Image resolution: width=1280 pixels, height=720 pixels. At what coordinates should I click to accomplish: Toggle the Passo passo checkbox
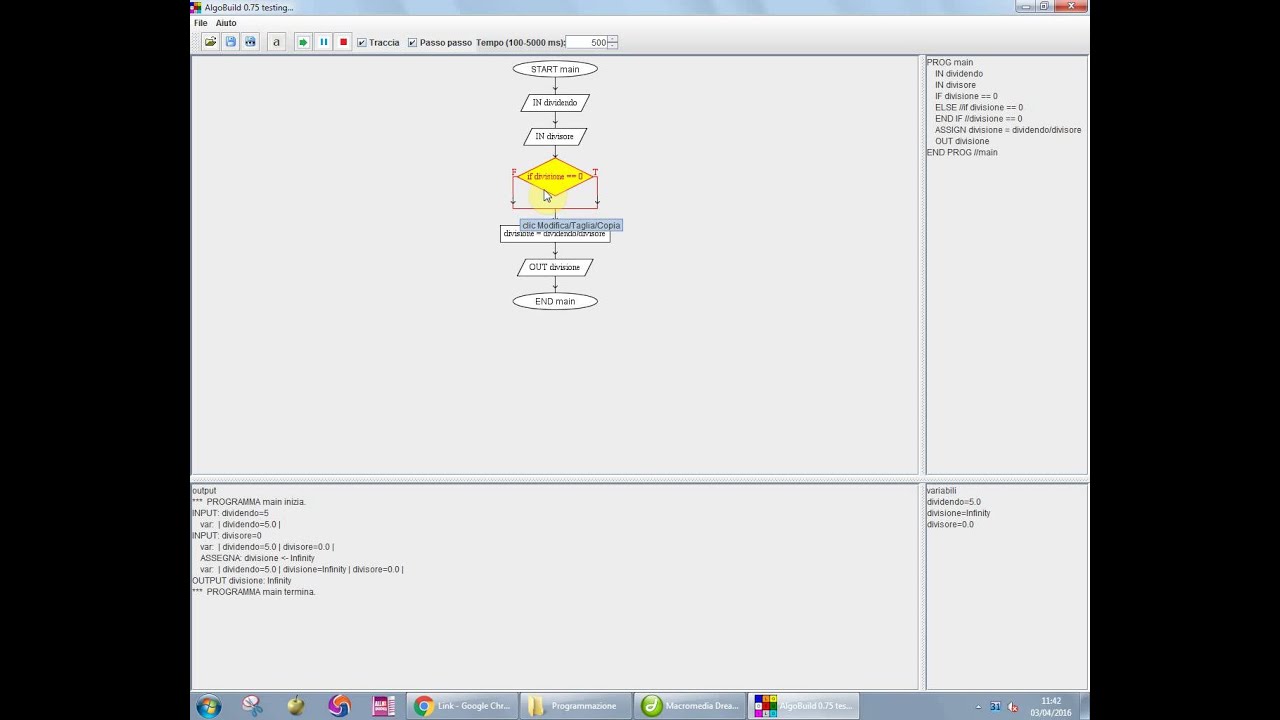pyautogui.click(x=412, y=42)
